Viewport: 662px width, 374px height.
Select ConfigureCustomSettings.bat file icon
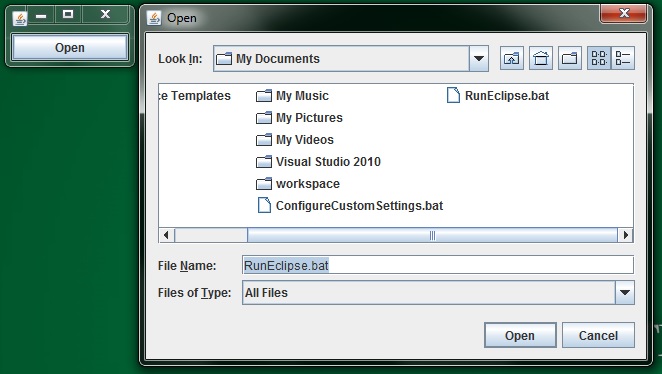tap(264, 206)
